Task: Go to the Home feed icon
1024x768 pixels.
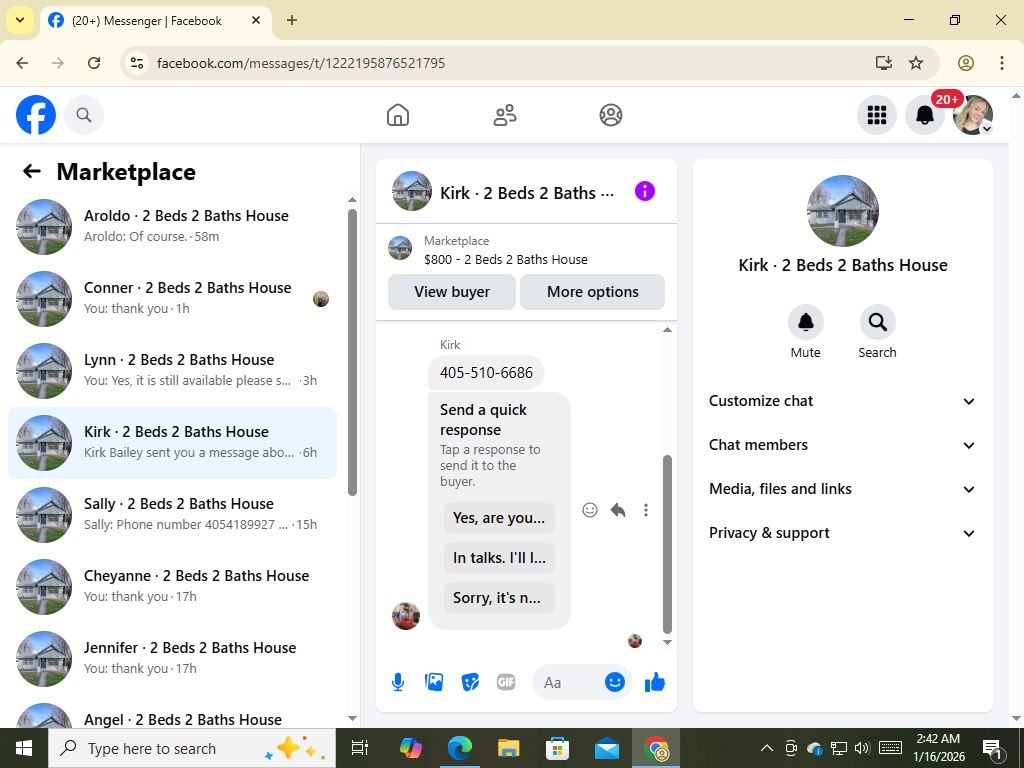Action: click(x=398, y=115)
